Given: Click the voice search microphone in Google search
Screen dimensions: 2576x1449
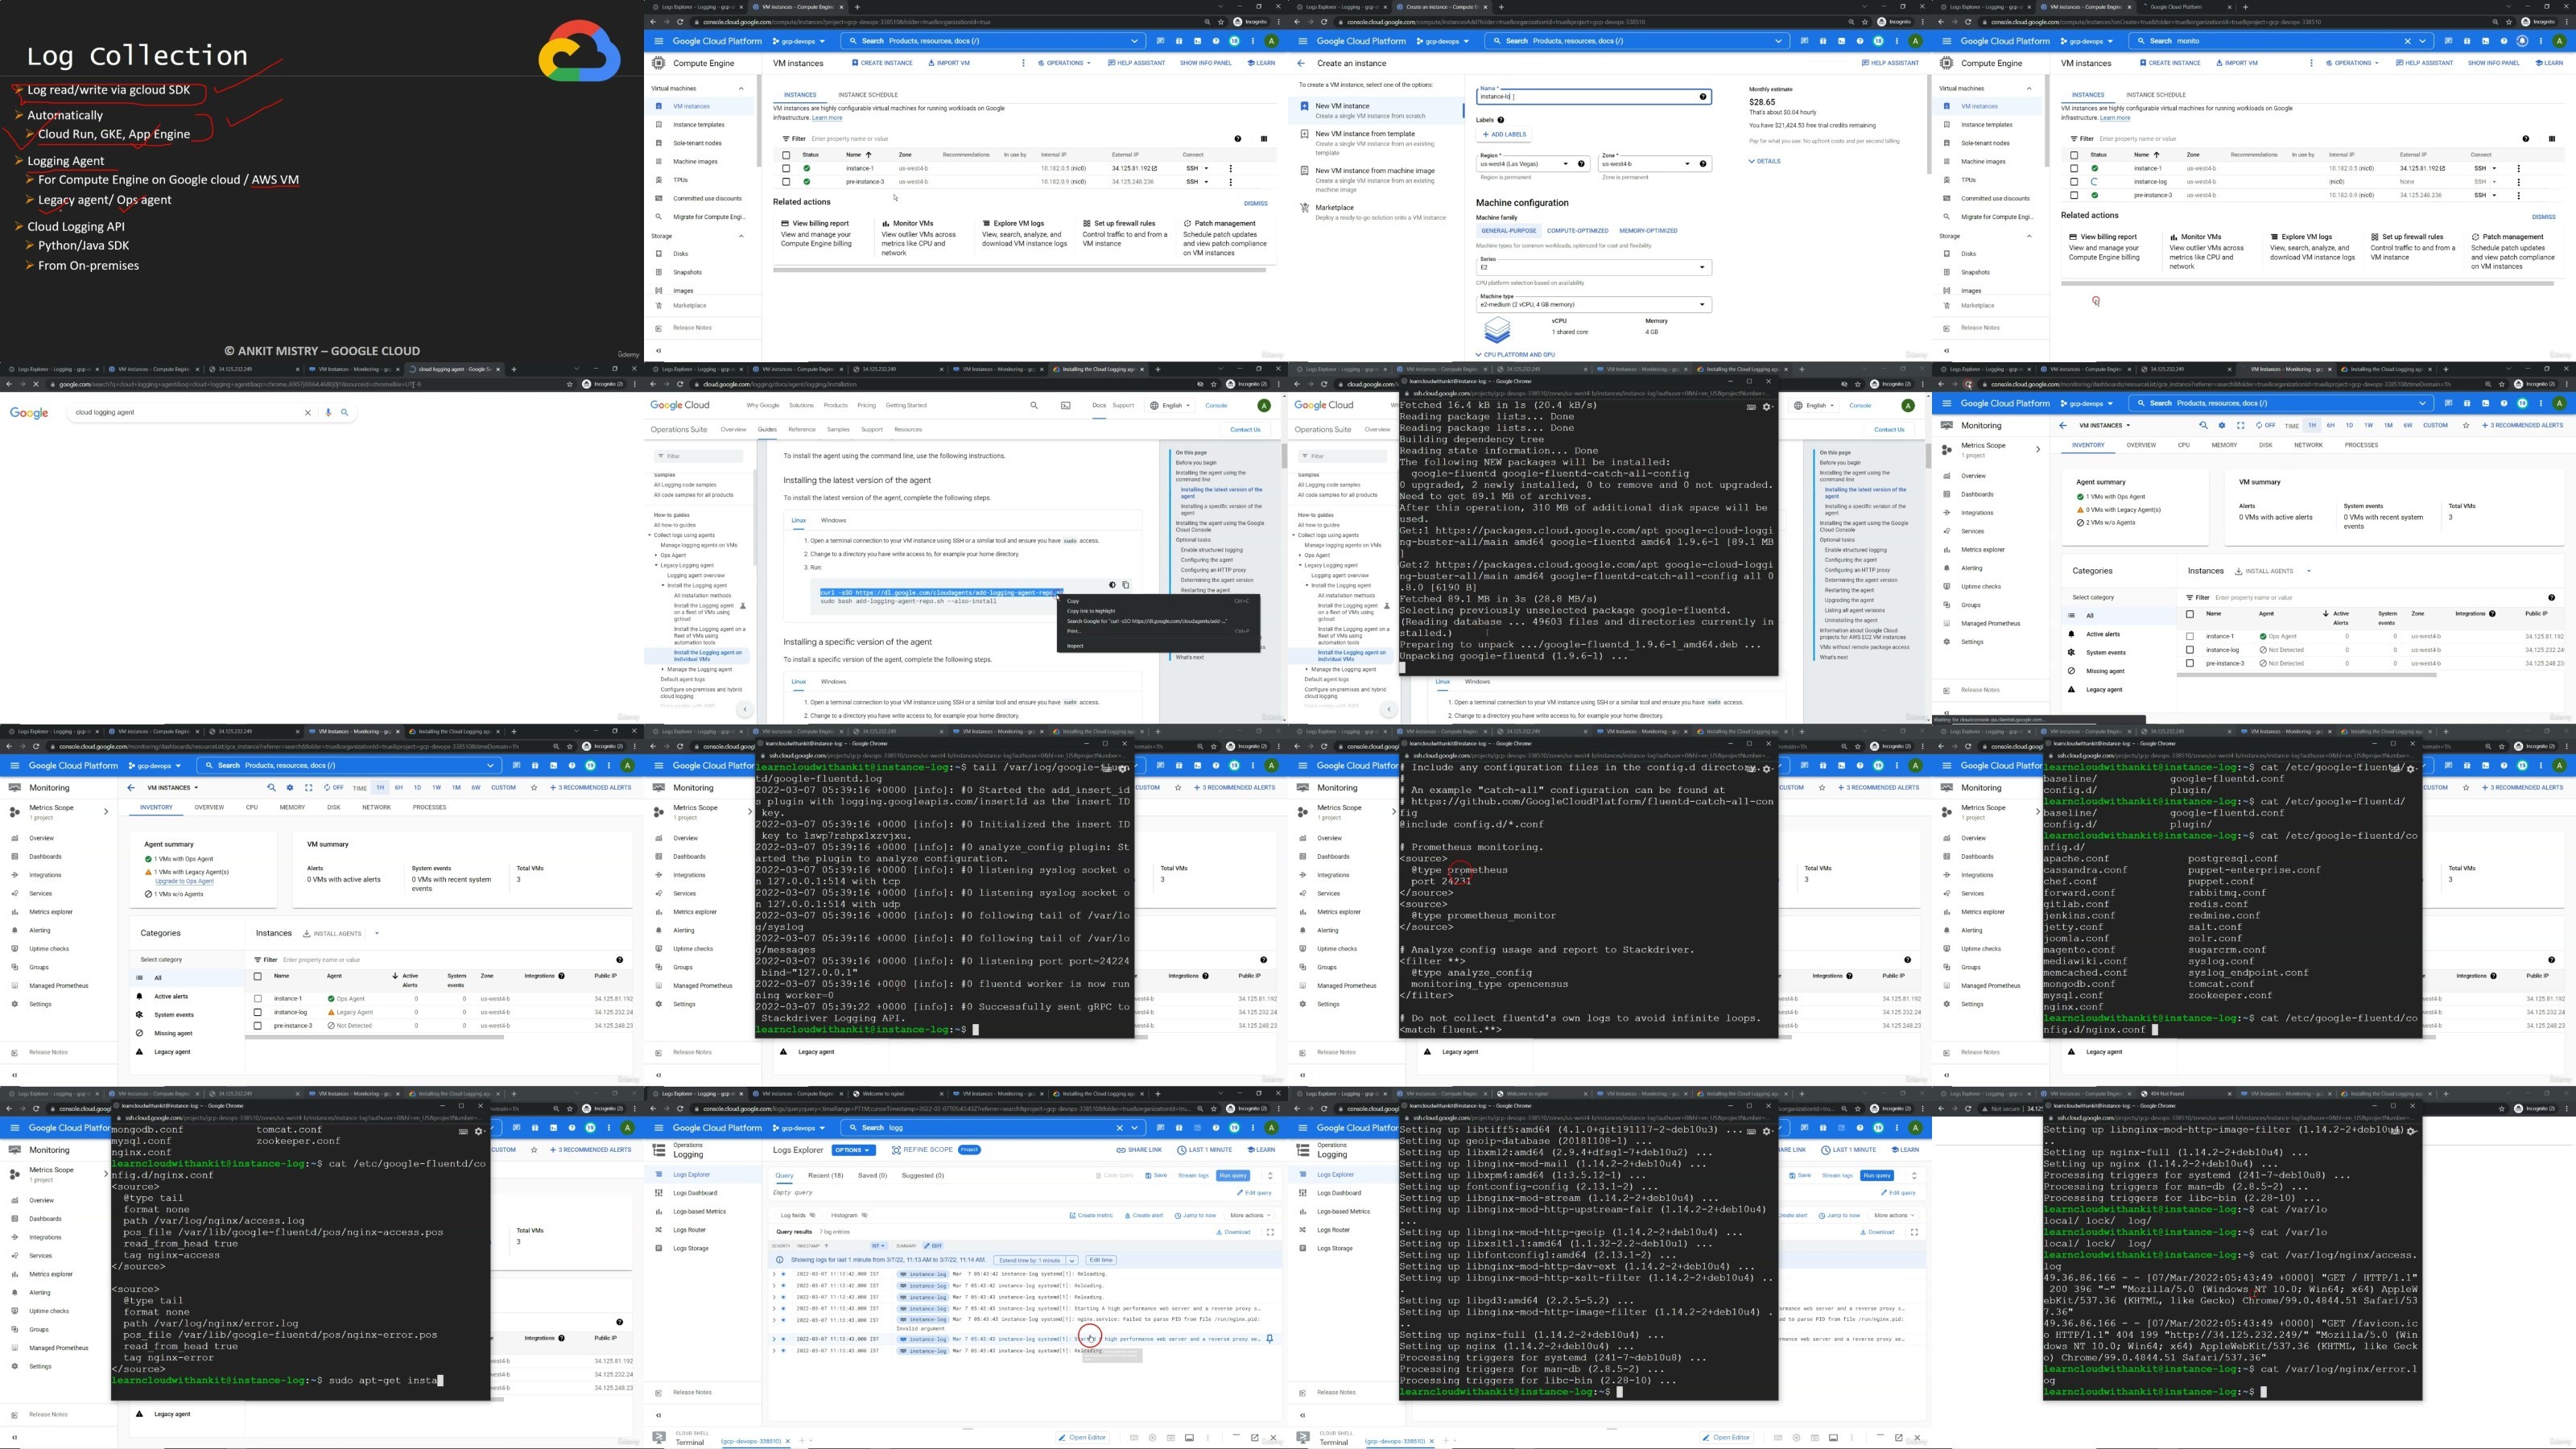Looking at the screenshot, I should coord(328,412).
